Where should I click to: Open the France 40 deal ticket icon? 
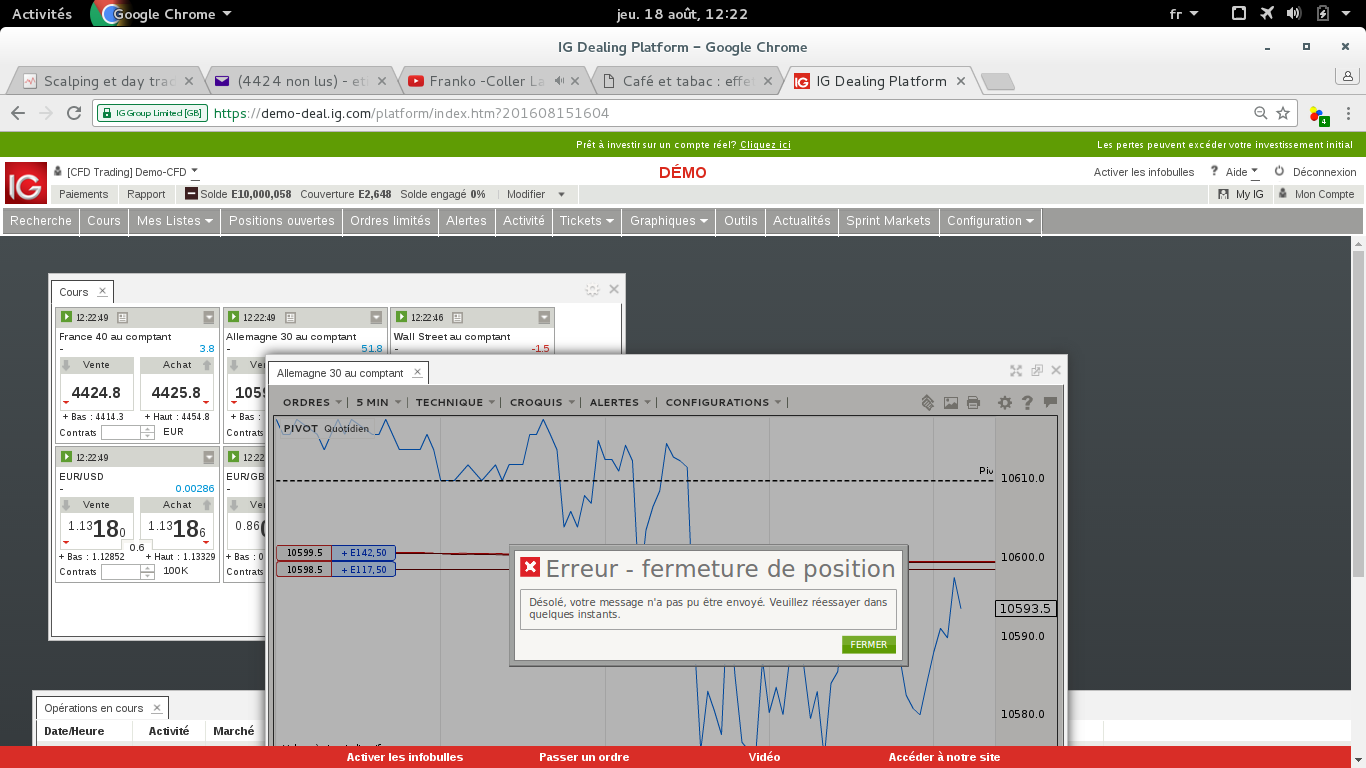(x=123, y=317)
